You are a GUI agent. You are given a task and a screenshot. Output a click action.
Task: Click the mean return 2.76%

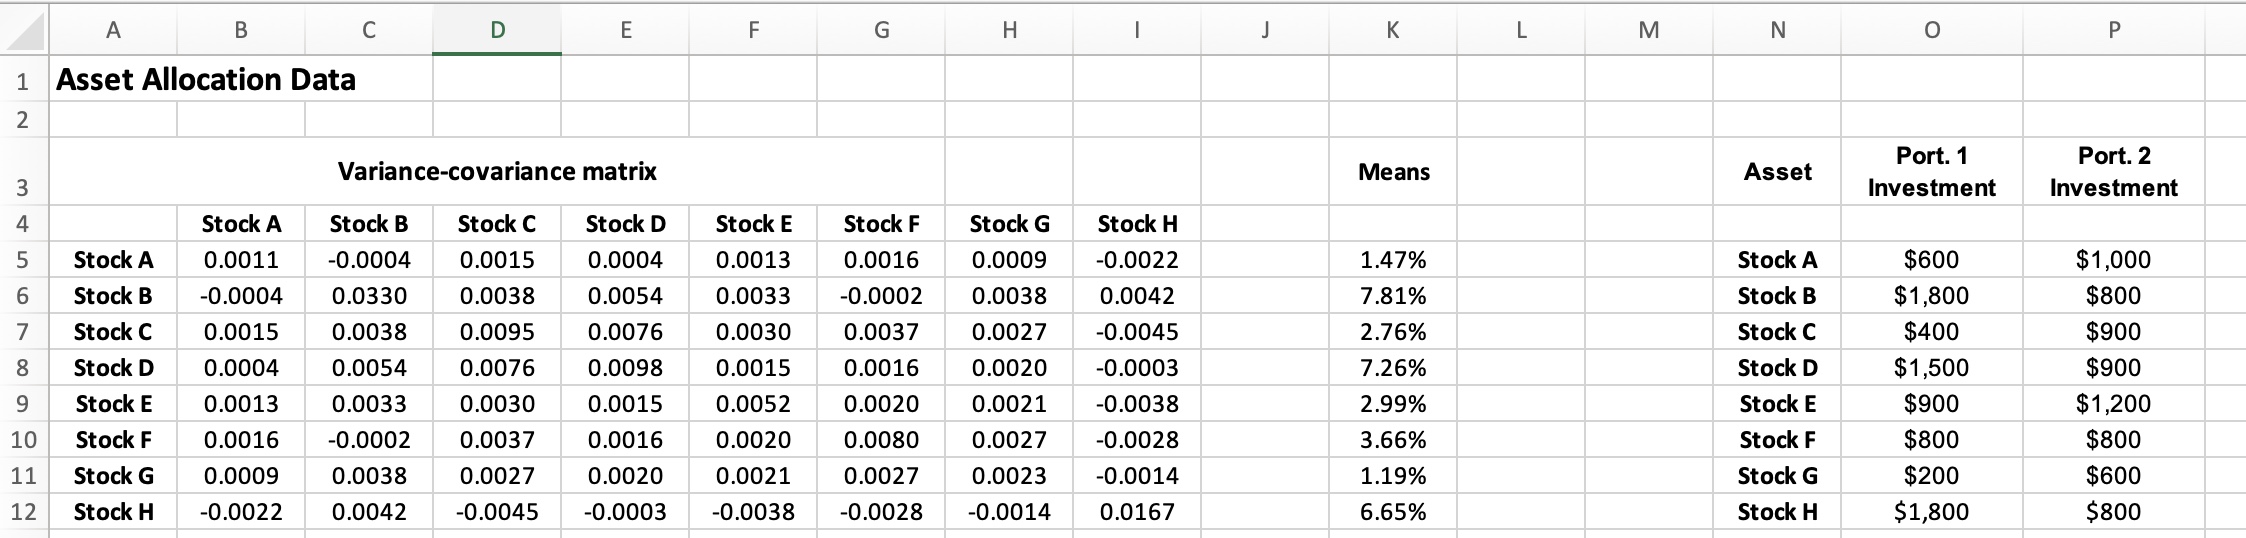coord(1393,332)
